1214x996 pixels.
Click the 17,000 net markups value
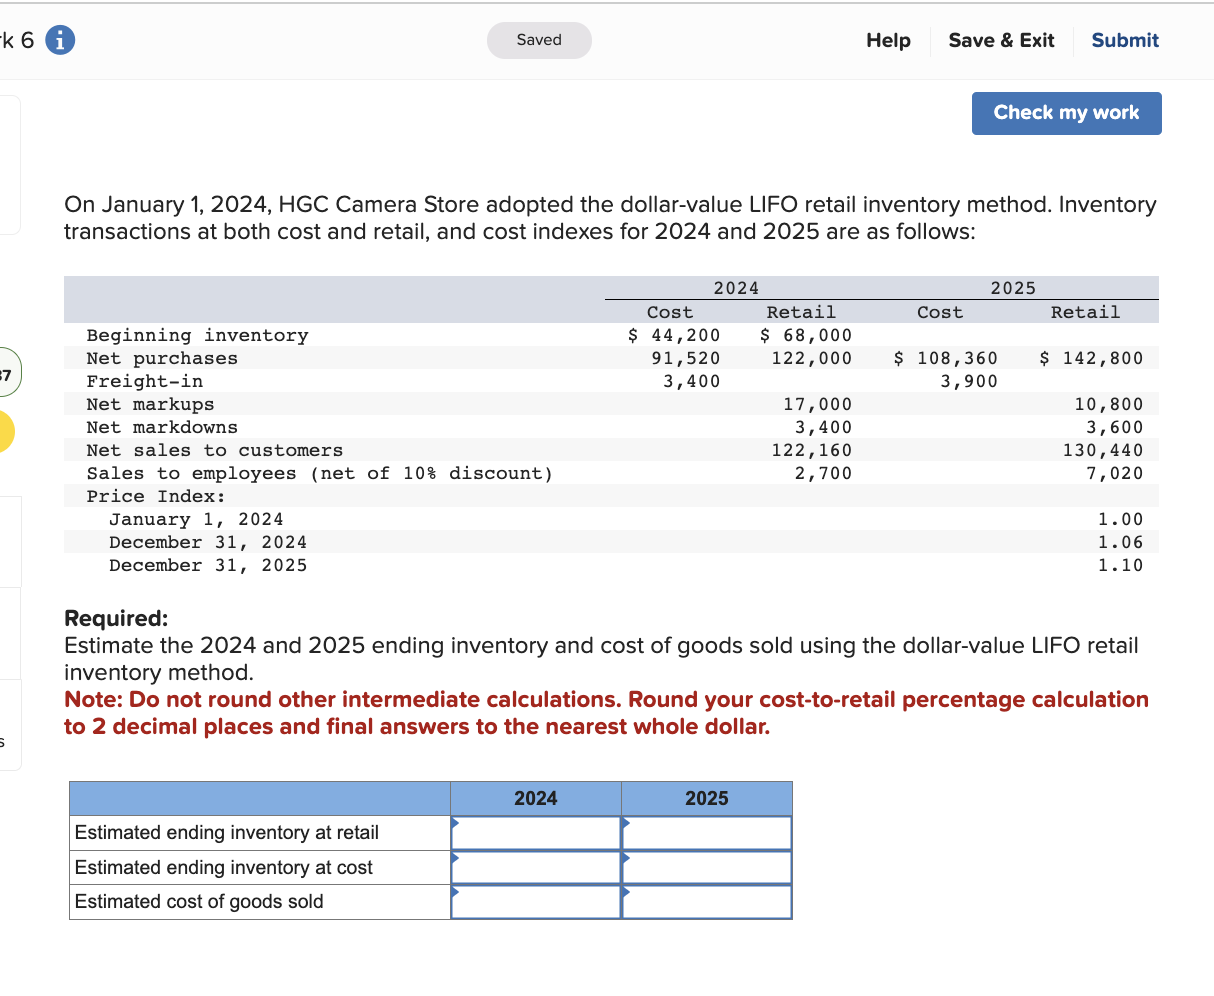click(818, 404)
